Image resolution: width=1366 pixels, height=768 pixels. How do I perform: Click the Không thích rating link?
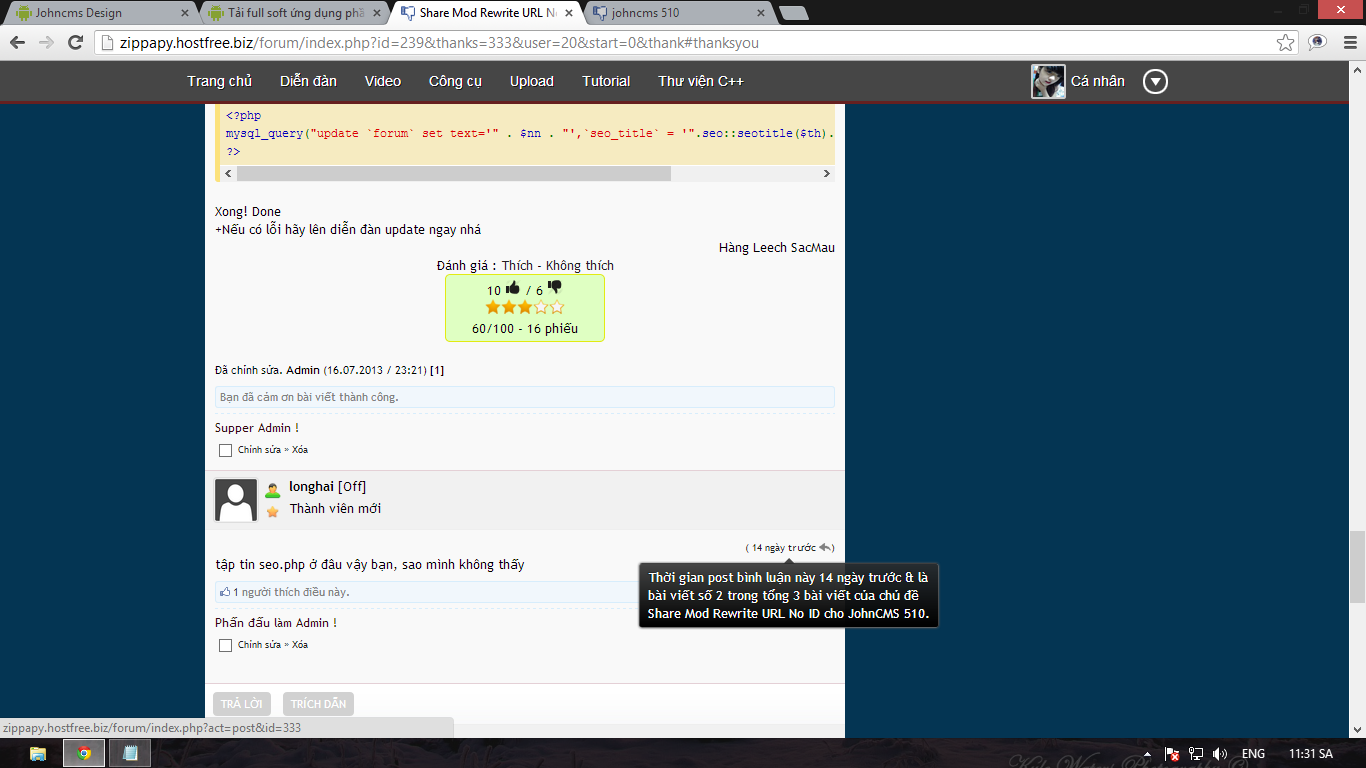click(580, 265)
